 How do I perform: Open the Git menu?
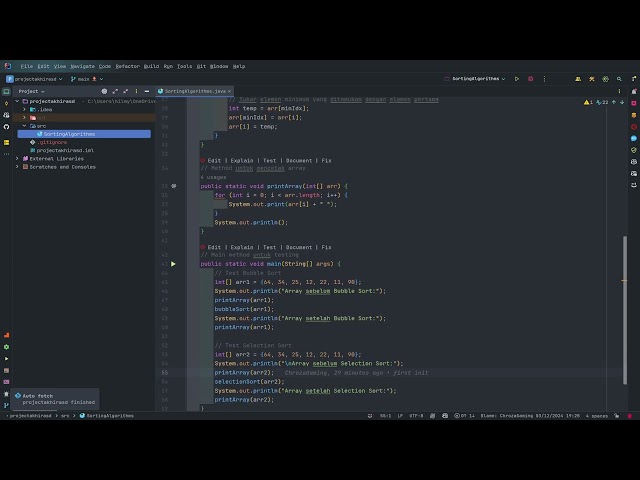click(201, 66)
